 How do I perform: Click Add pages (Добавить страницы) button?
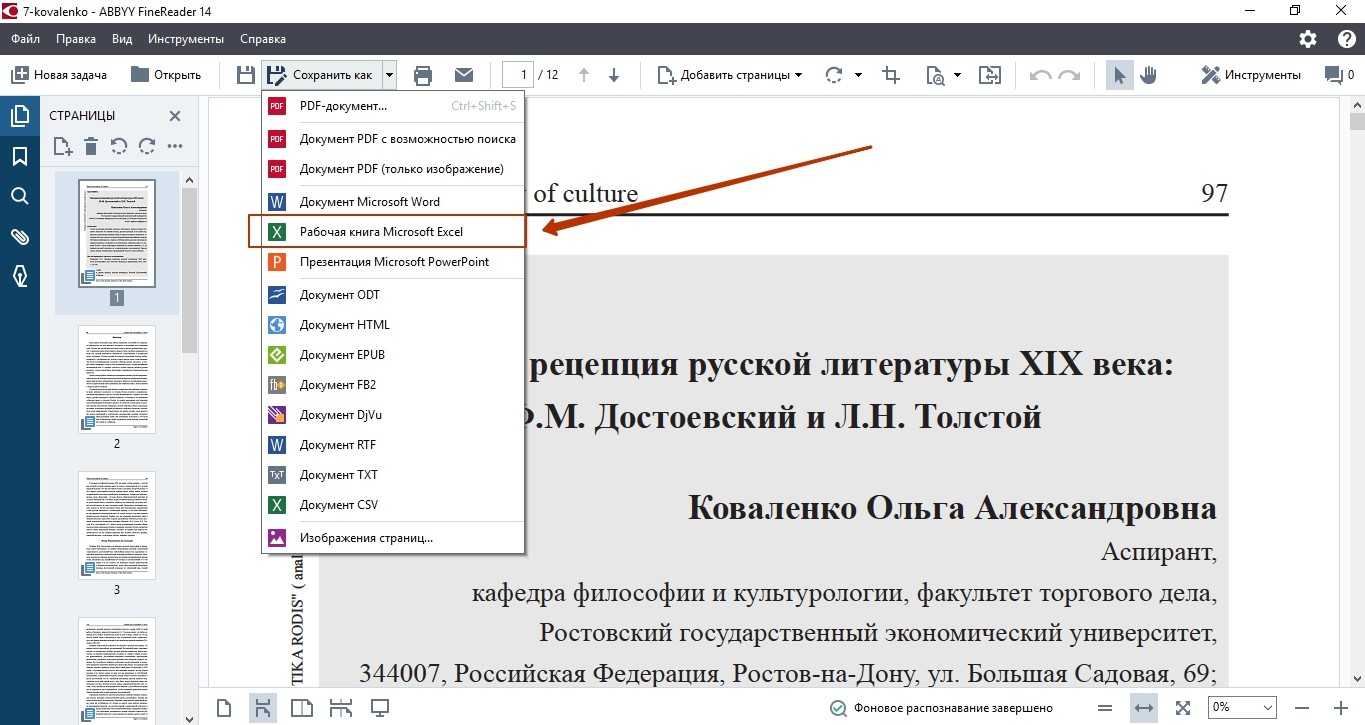coord(724,75)
